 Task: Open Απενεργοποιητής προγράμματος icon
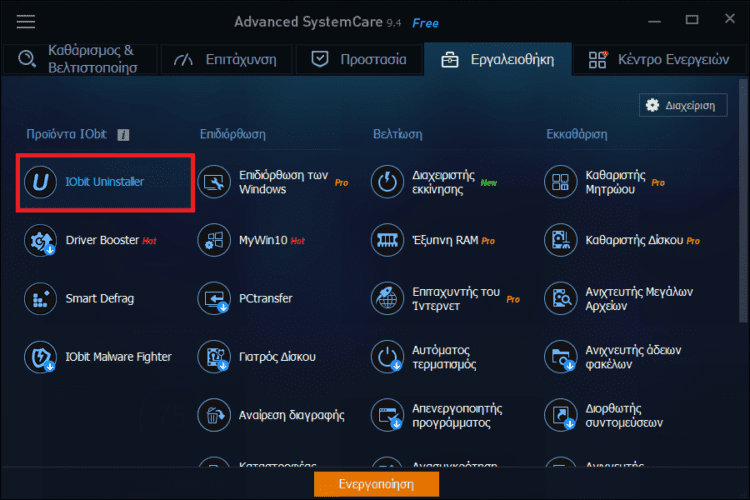coord(387,415)
